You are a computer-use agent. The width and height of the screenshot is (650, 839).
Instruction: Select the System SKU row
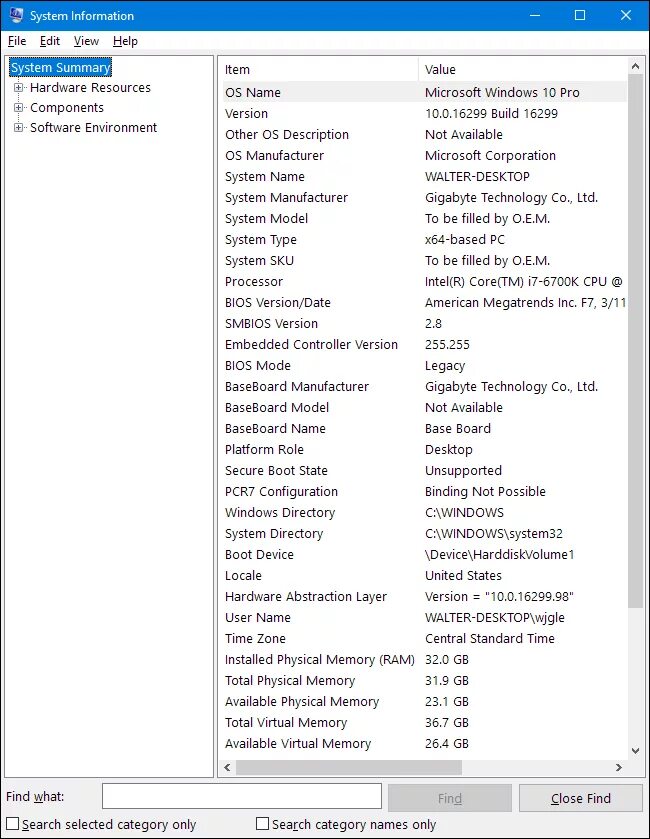[x=424, y=260]
